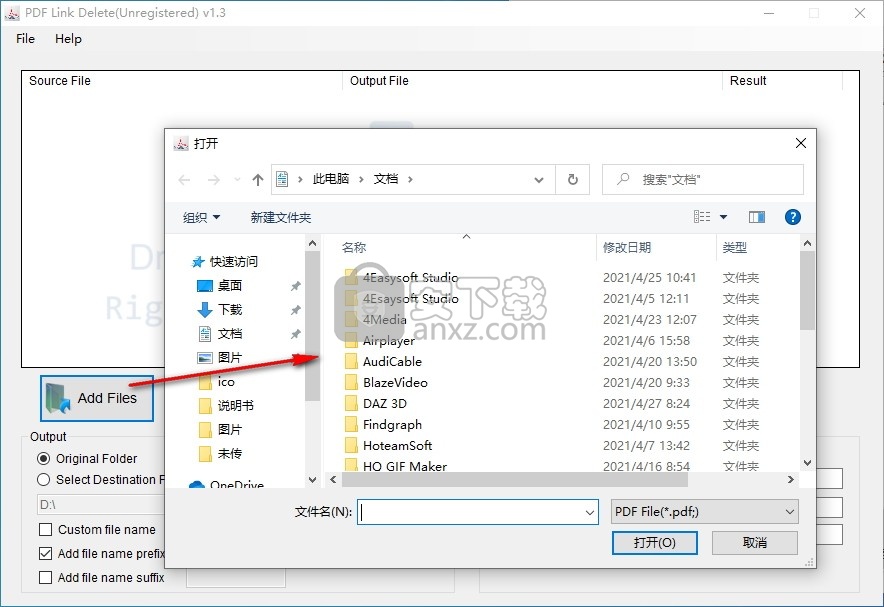884x607 pixels.
Task: Open 下载 in the sidebar
Action: [x=230, y=309]
